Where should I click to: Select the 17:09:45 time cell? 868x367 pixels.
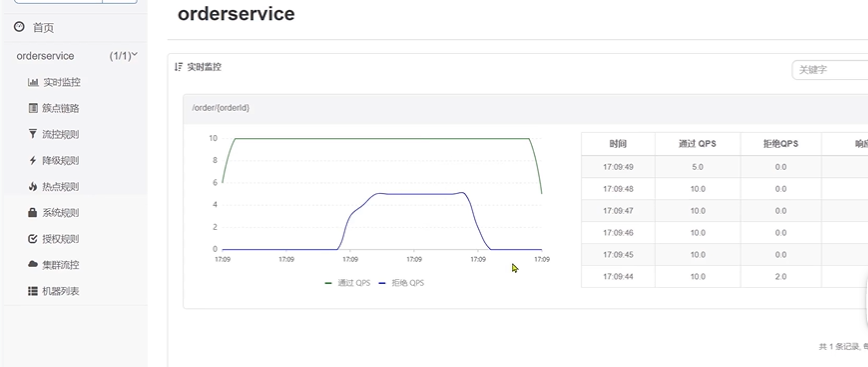click(x=618, y=255)
